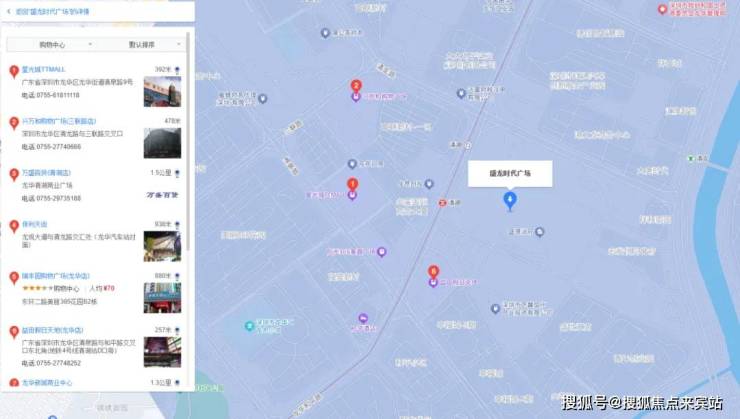Click navigation icon beside 1.3公里 distance
The width and height of the screenshot is (740, 419).
click(177, 383)
